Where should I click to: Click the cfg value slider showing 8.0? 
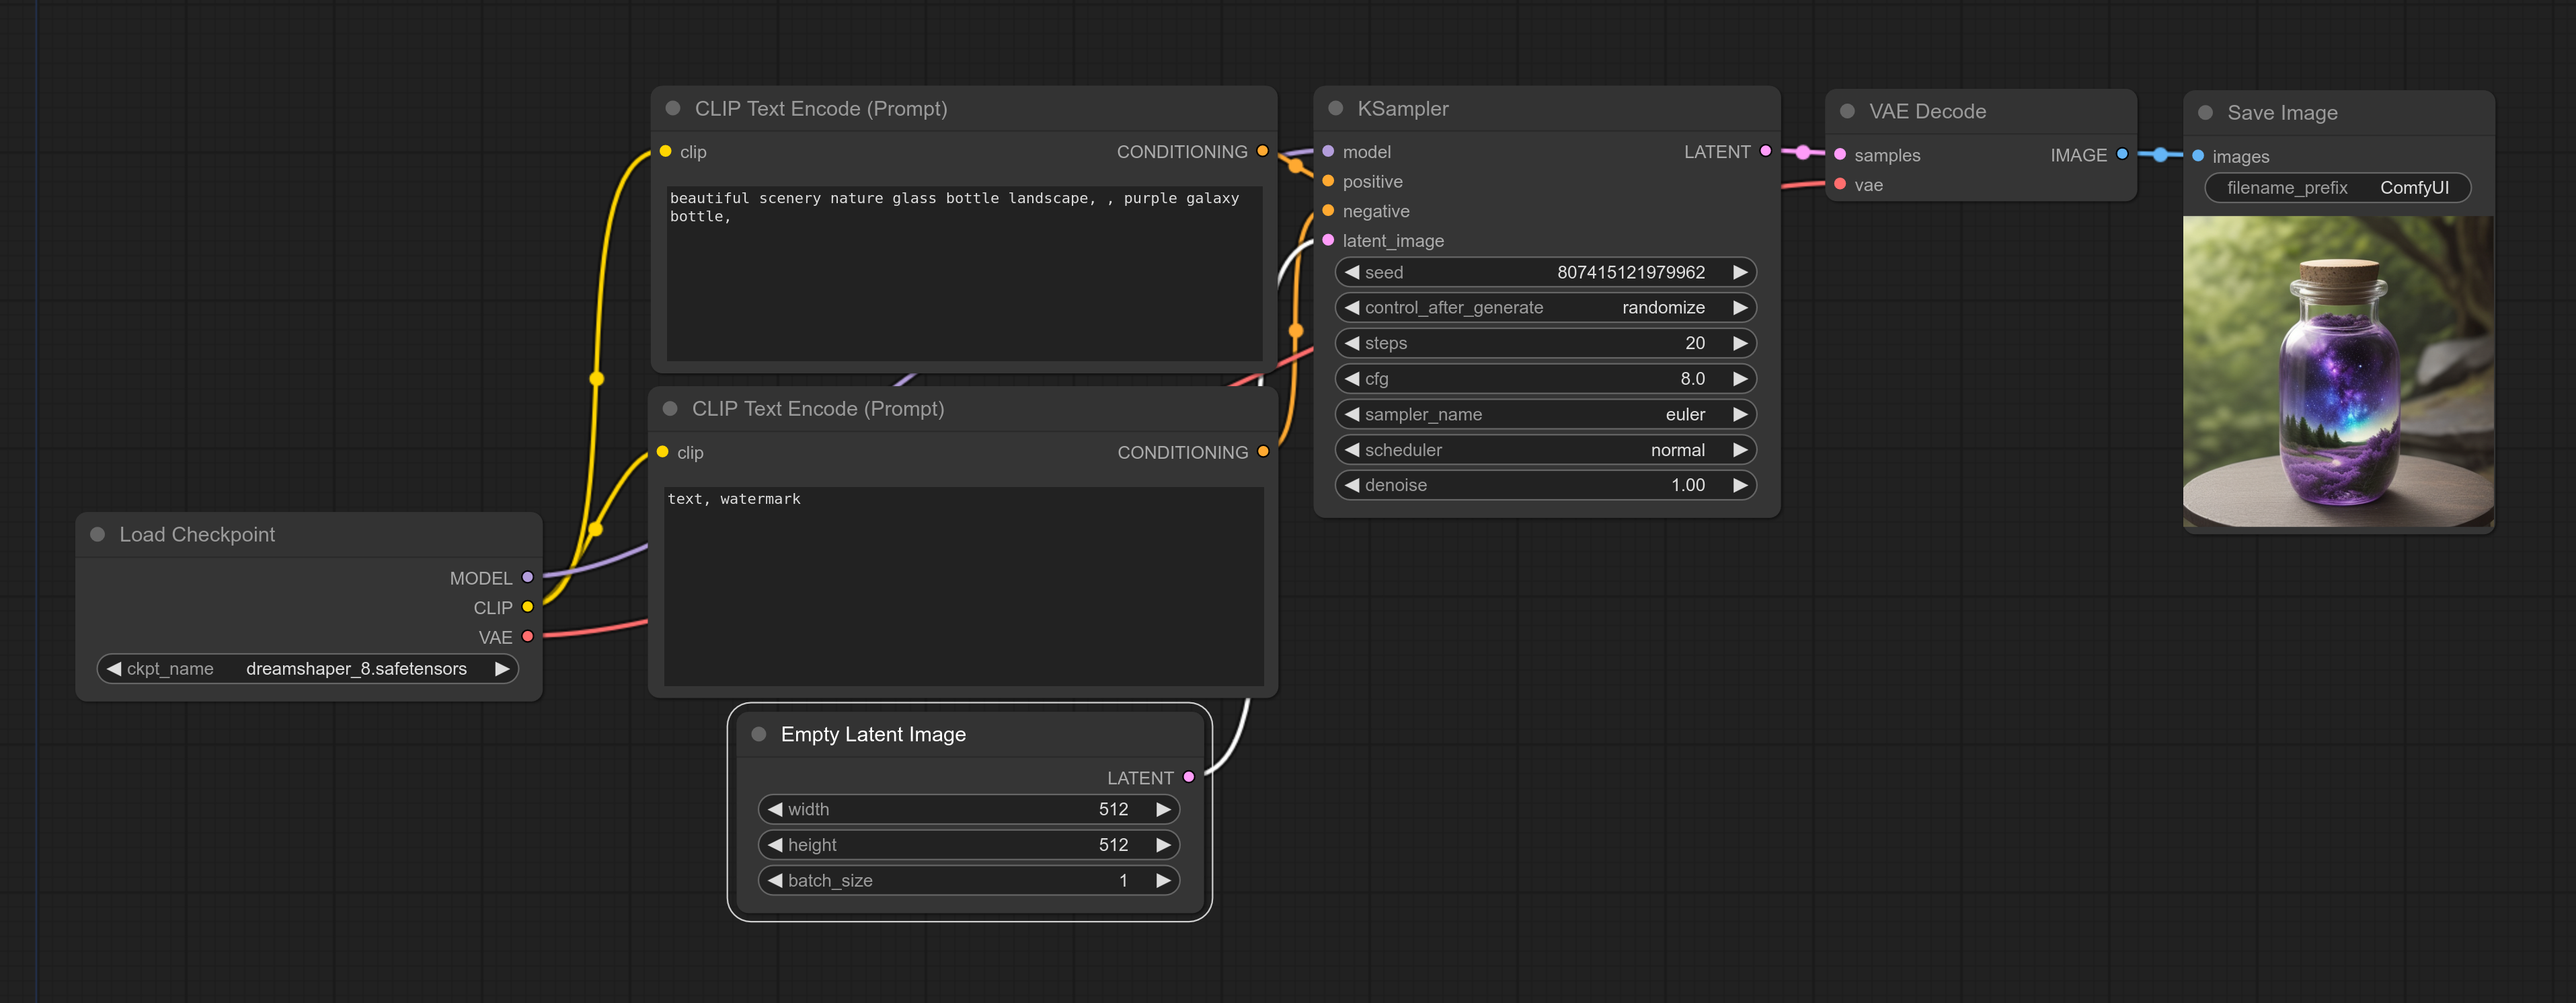[x=1545, y=378]
